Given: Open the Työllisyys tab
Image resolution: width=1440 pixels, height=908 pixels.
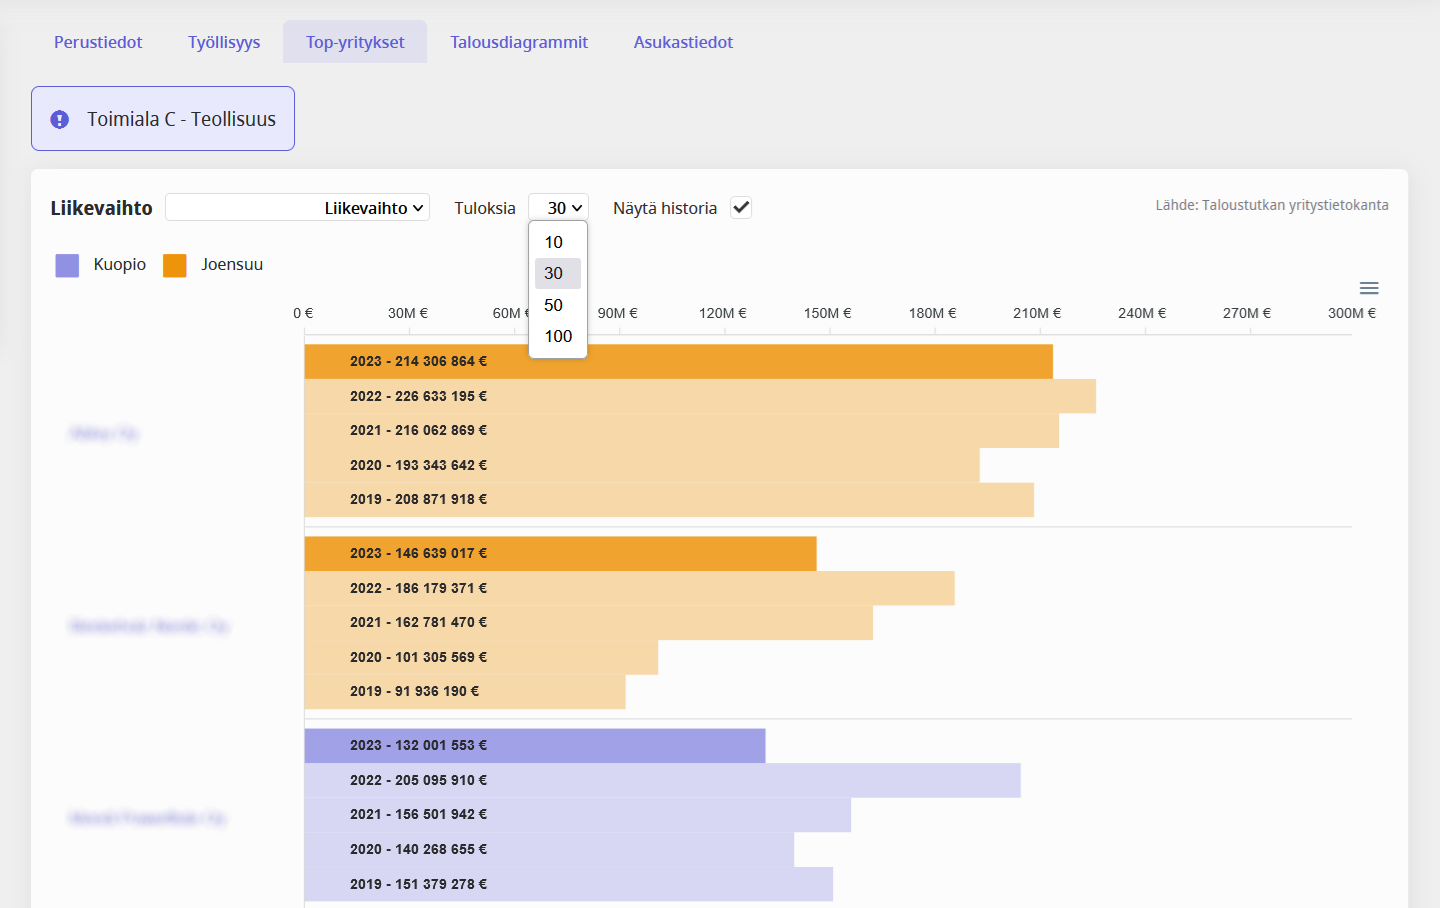Looking at the screenshot, I should (224, 42).
